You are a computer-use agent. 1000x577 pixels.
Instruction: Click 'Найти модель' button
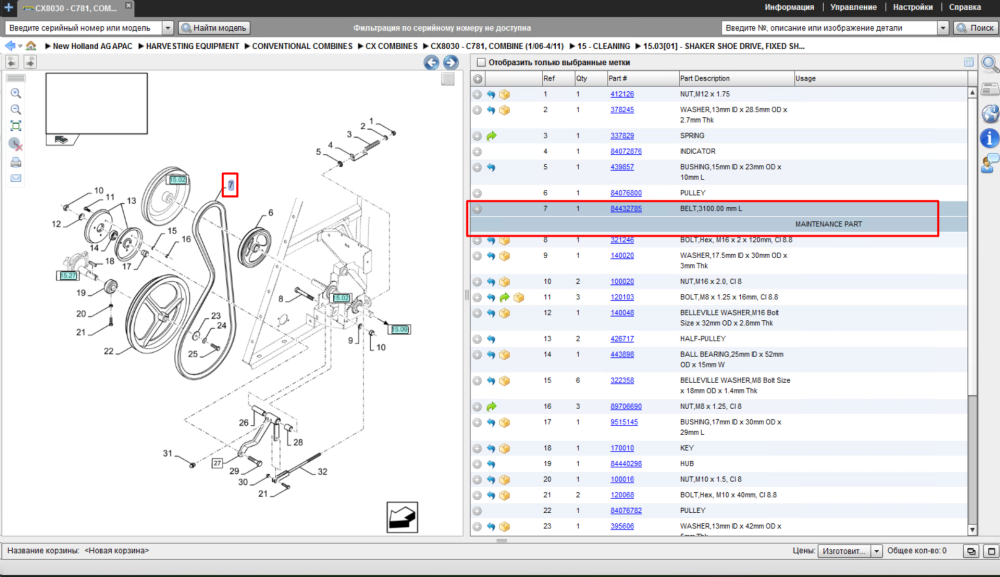(x=214, y=28)
